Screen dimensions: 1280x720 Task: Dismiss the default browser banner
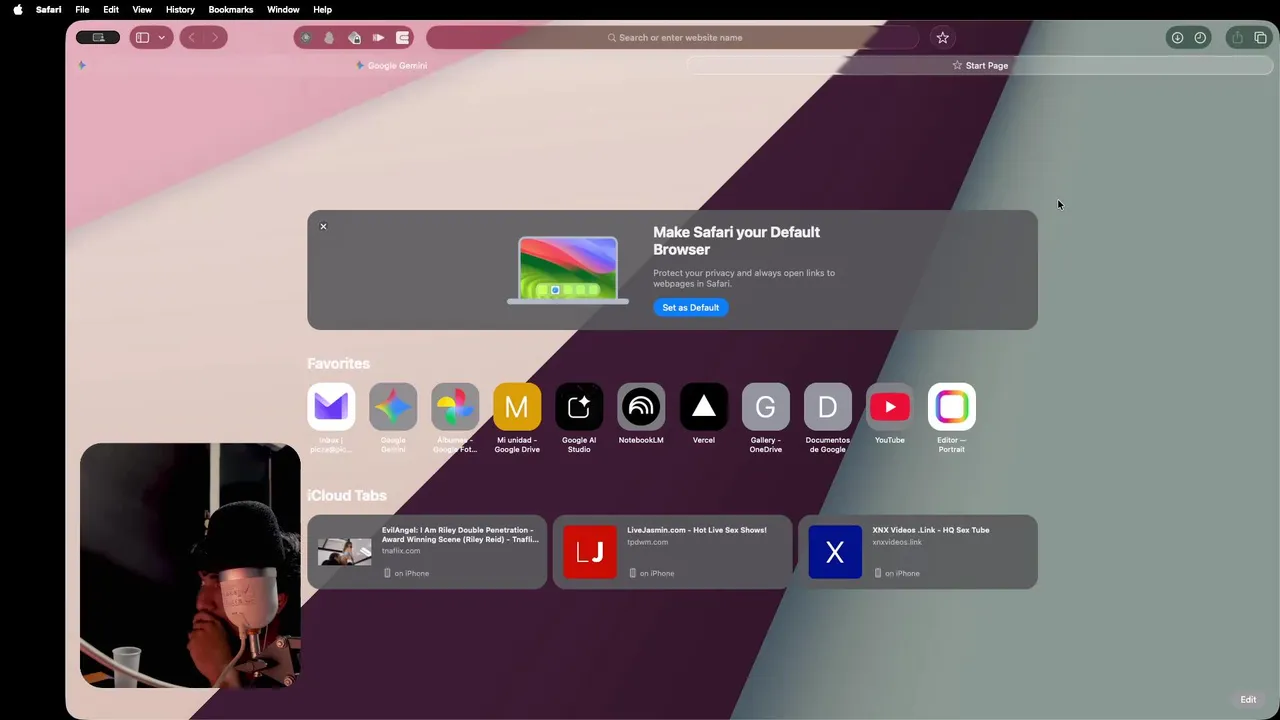coord(323,227)
